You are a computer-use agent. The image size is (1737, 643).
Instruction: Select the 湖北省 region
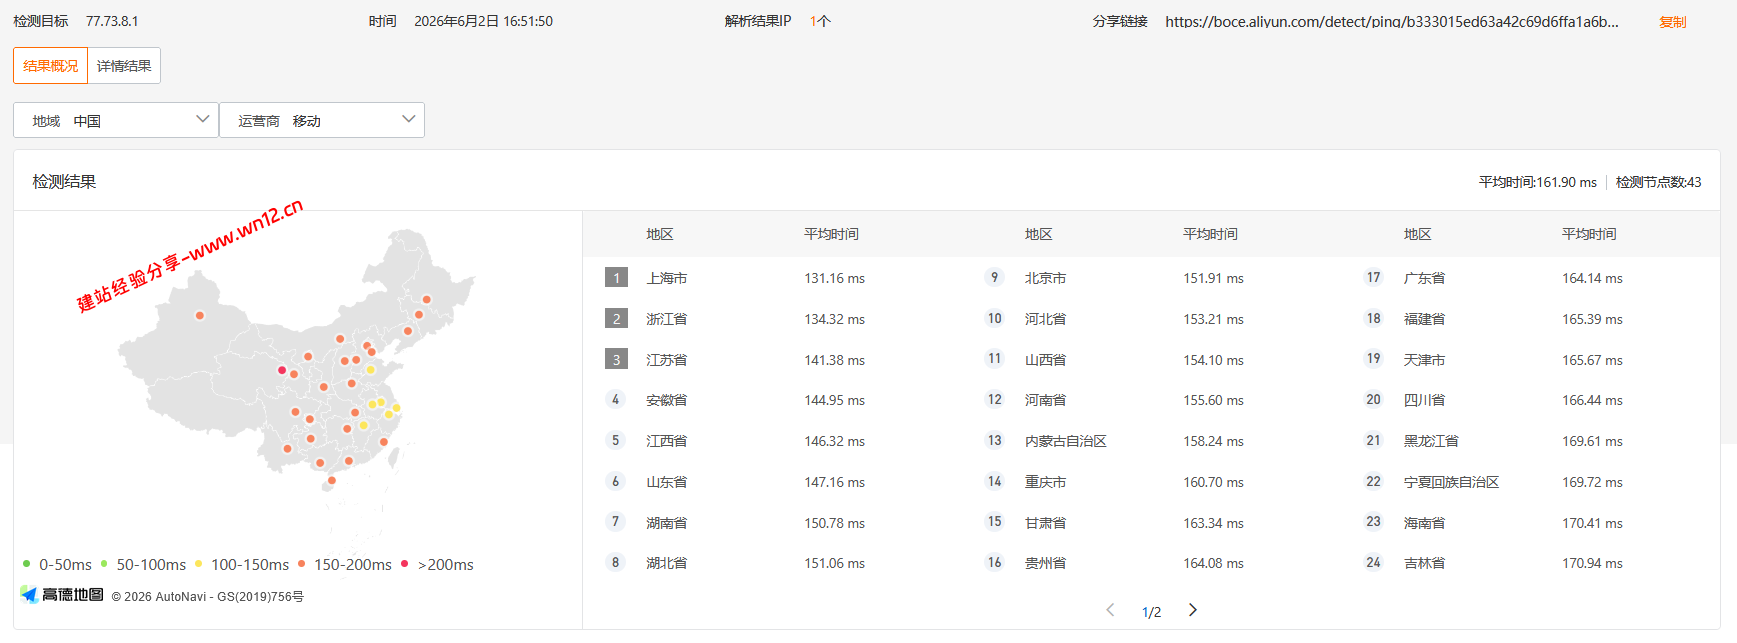coord(666,563)
